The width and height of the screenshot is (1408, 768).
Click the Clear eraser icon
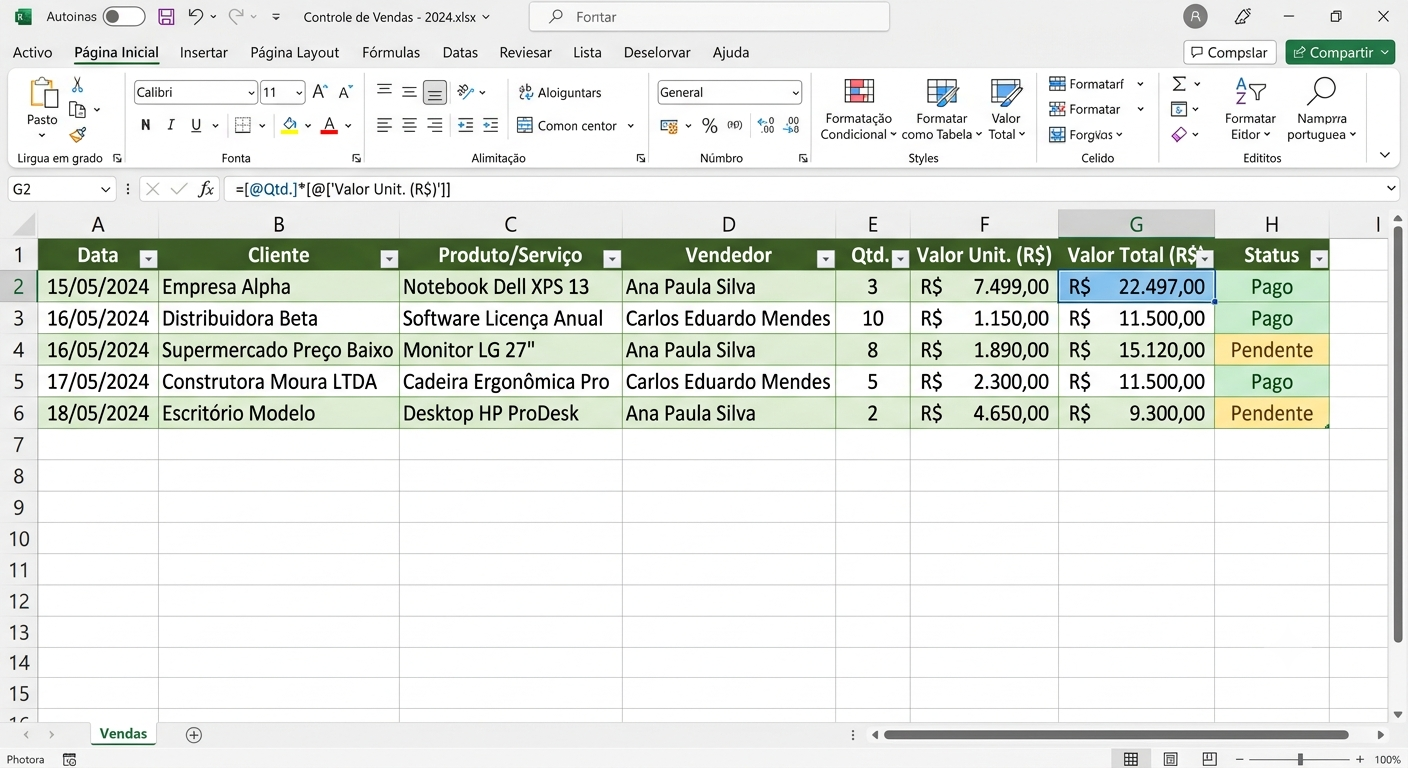point(1179,134)
